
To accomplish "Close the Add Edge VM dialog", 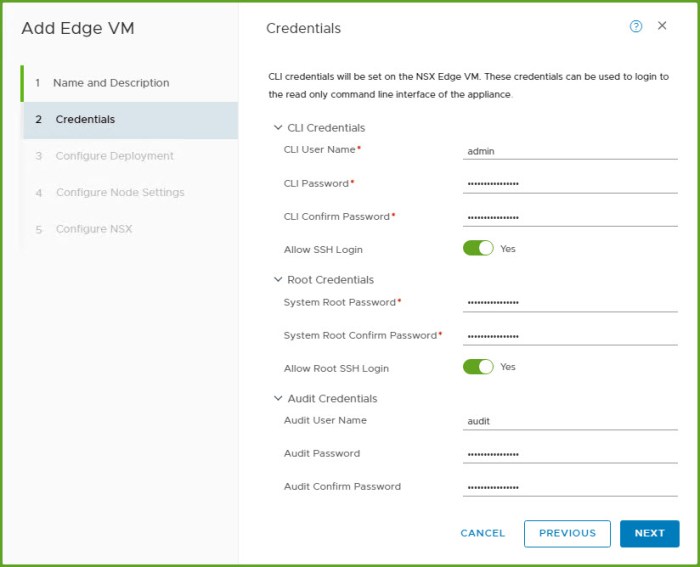I will pos(662,26).
